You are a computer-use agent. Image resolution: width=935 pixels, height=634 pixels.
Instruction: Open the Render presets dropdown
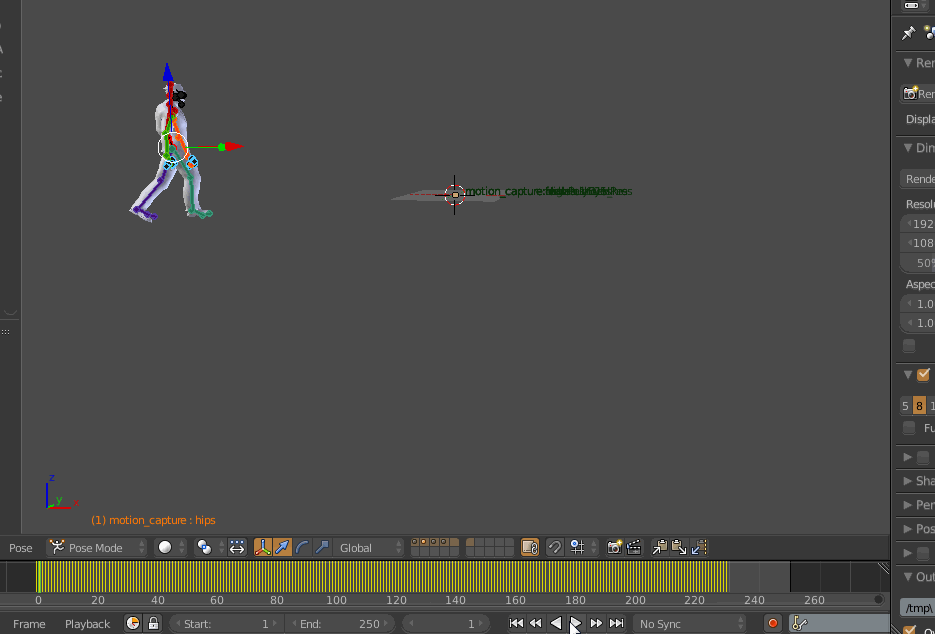[917, 178]
